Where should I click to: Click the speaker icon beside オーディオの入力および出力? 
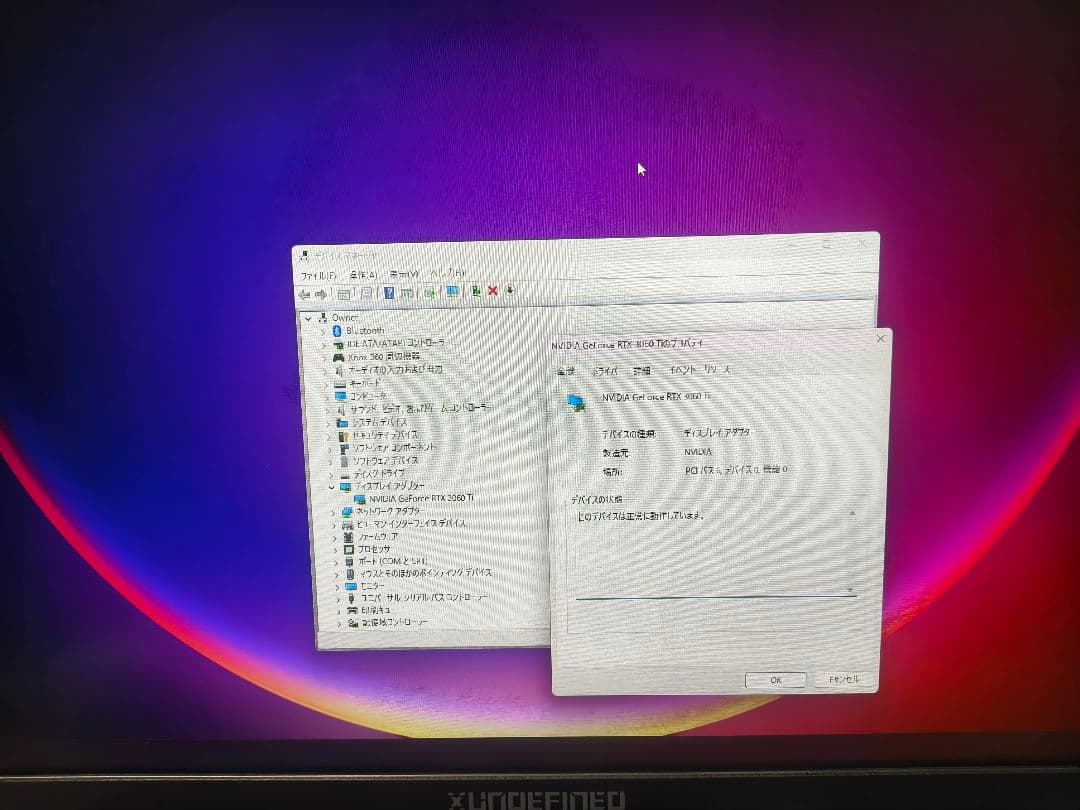click(x=339, y=371)
